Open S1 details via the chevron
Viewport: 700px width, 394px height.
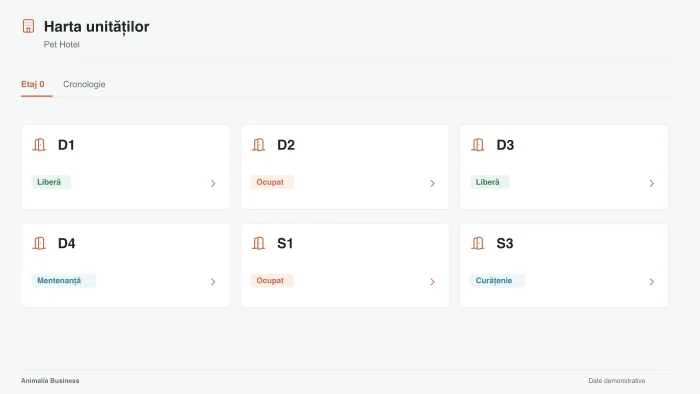coord(432,282)
